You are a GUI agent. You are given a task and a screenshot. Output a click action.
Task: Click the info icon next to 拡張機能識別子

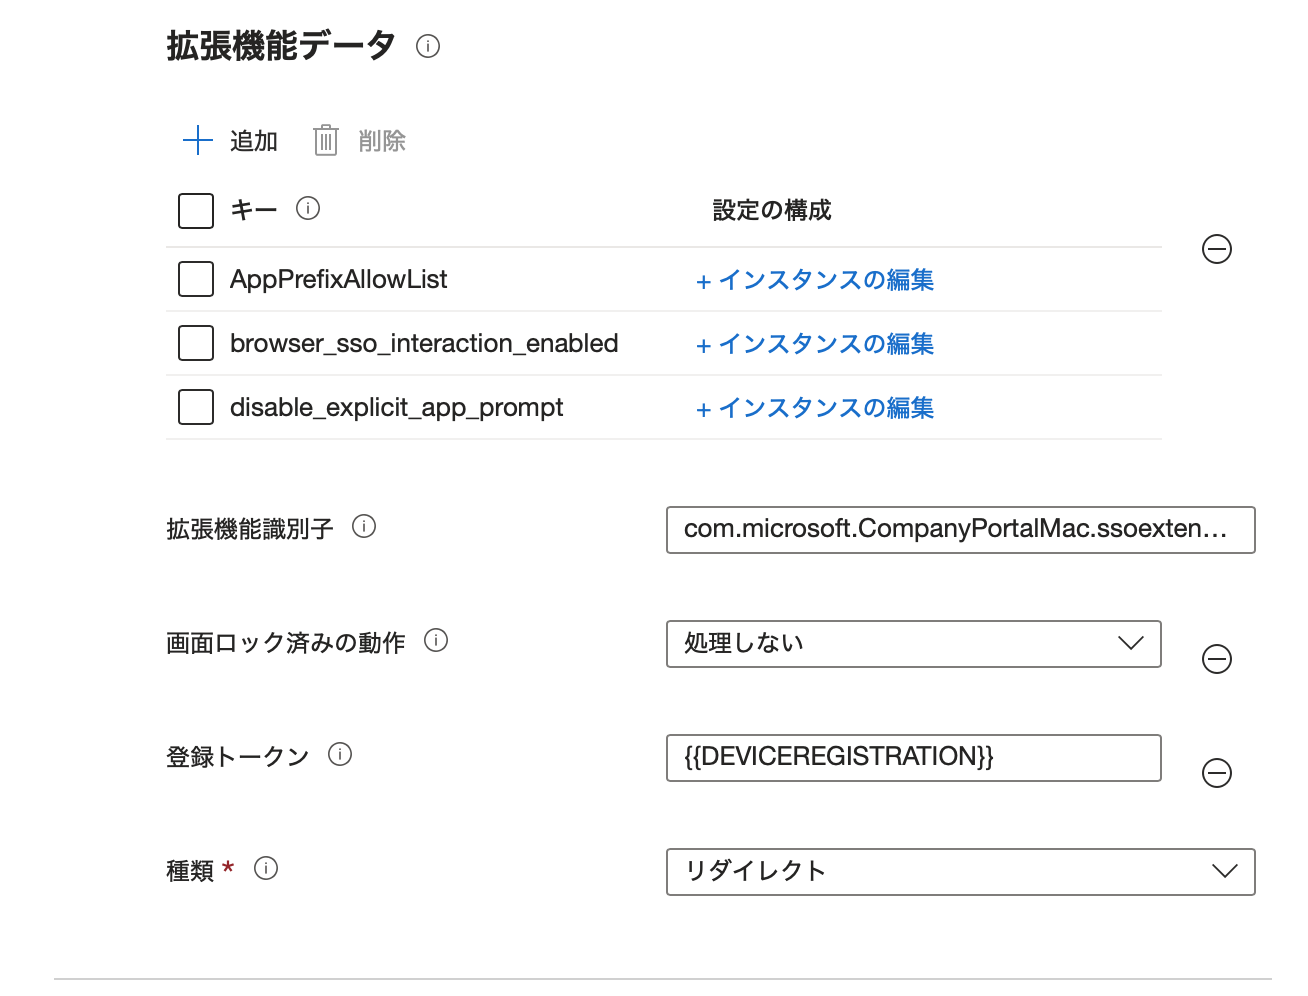point(366,527)
